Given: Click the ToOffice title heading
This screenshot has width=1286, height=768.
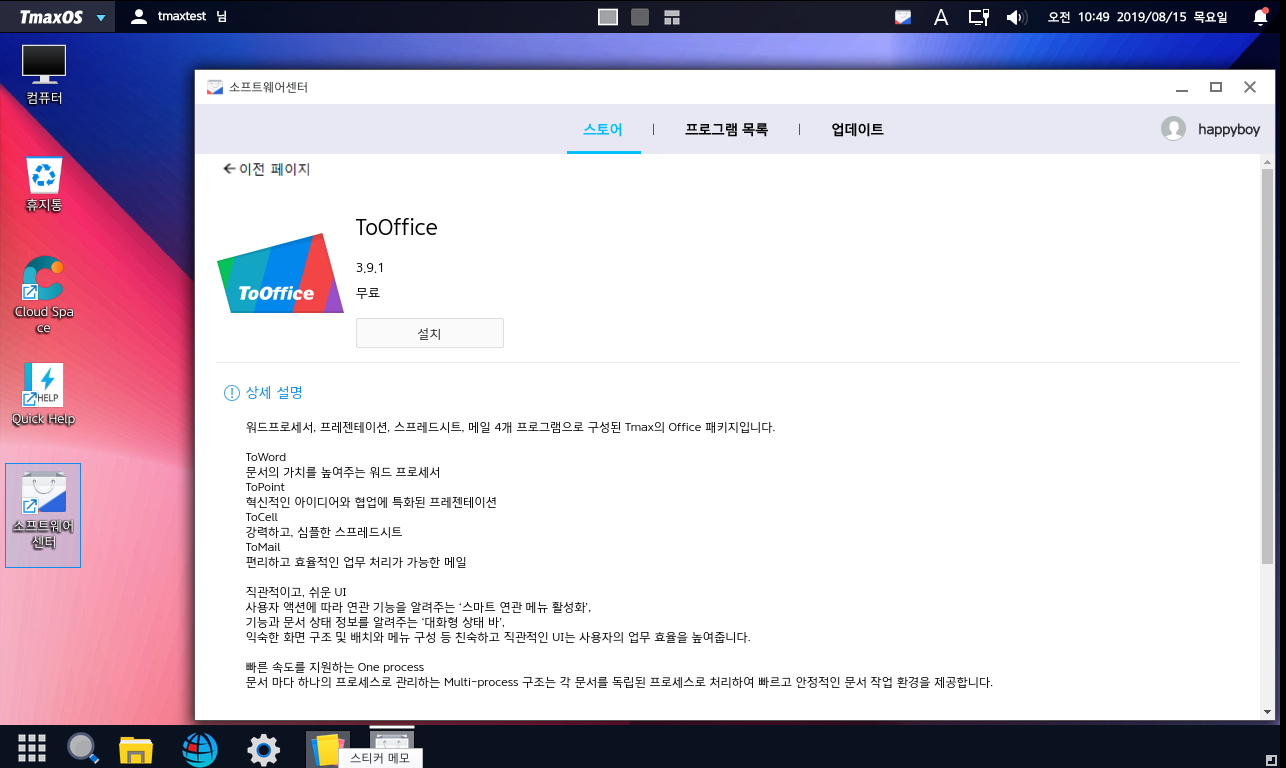Looking at the screenshot, I should click(x=397, y=228).
